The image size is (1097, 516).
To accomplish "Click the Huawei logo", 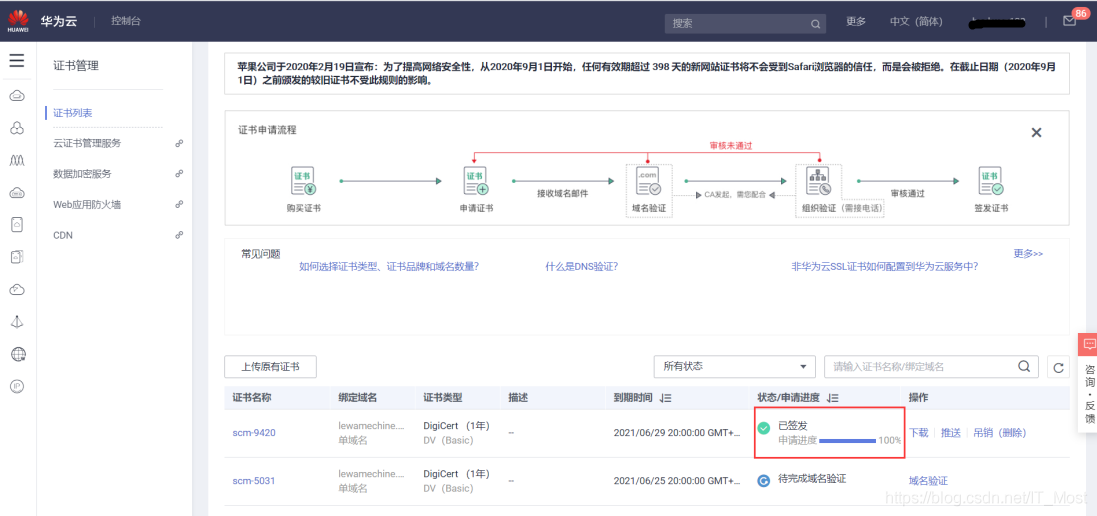I will tap(18, 21).
